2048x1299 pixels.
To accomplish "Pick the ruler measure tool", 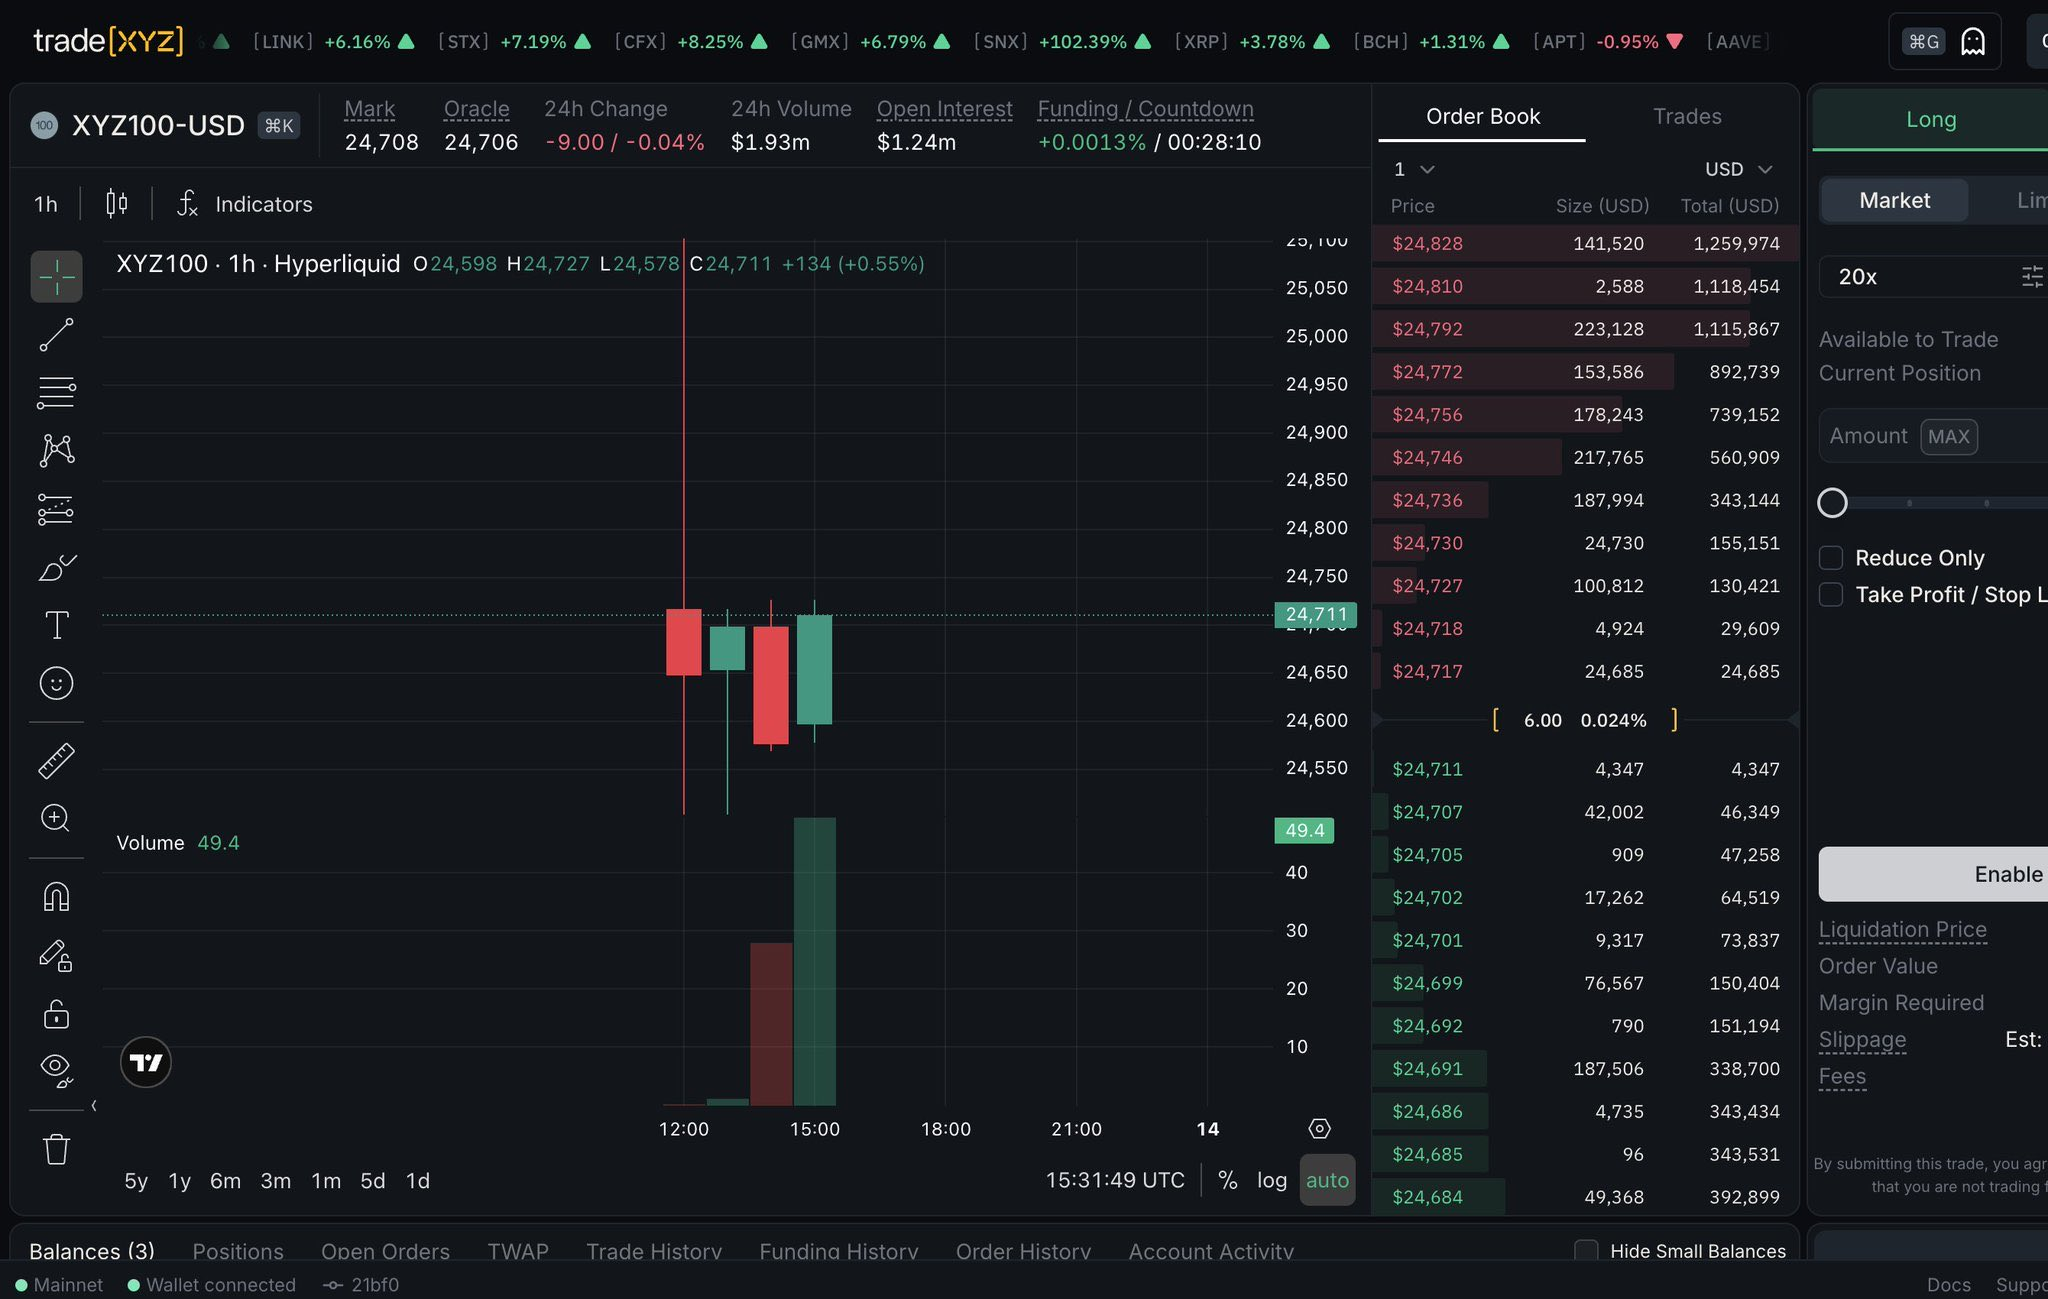I will (56, 761).
